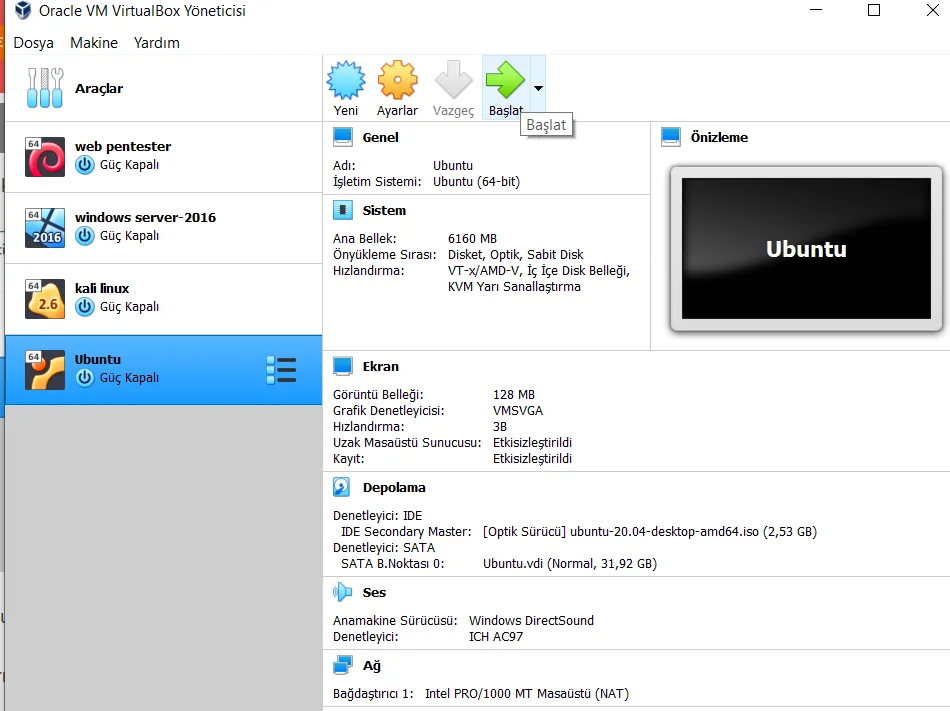950x711 pixels.
Task: Open the Dosya menu
Action: click(33, 43)
